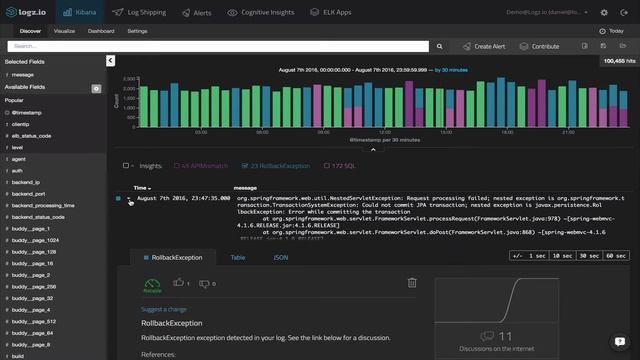The height and width of the screenshot is (360, 640).
Task: Select the 60 sec surrounding window
Action: [616, 256]
